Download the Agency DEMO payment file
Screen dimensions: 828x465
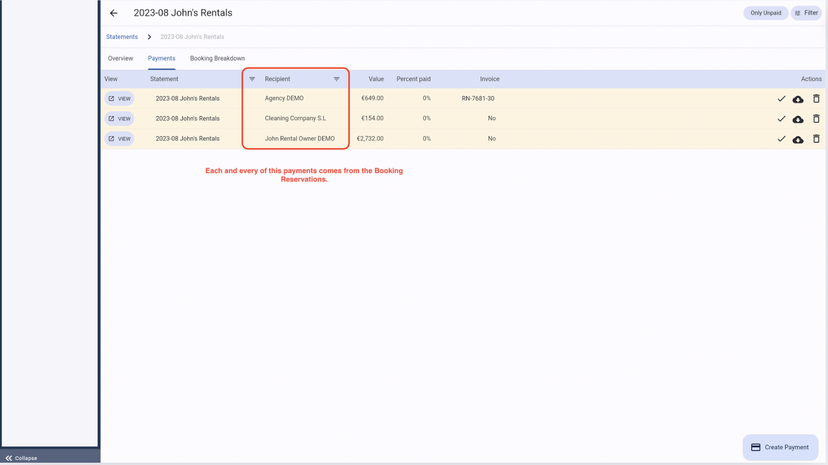click(798, 99)
